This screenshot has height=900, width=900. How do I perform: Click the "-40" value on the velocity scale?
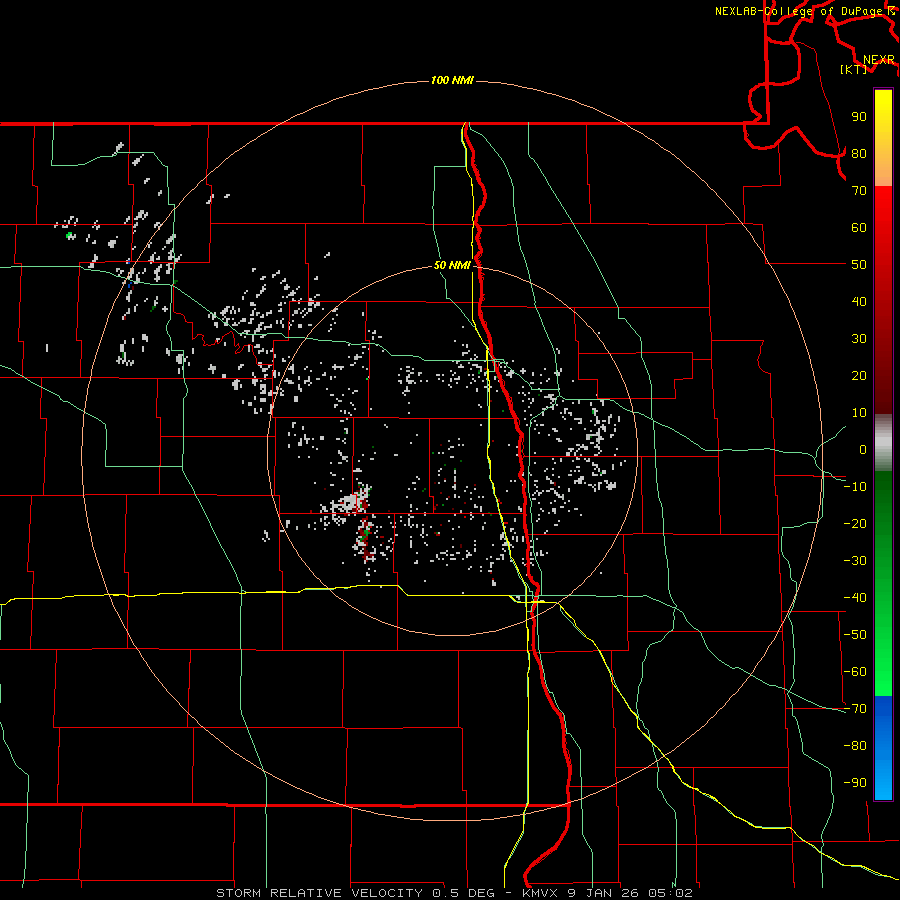[855, 598]
